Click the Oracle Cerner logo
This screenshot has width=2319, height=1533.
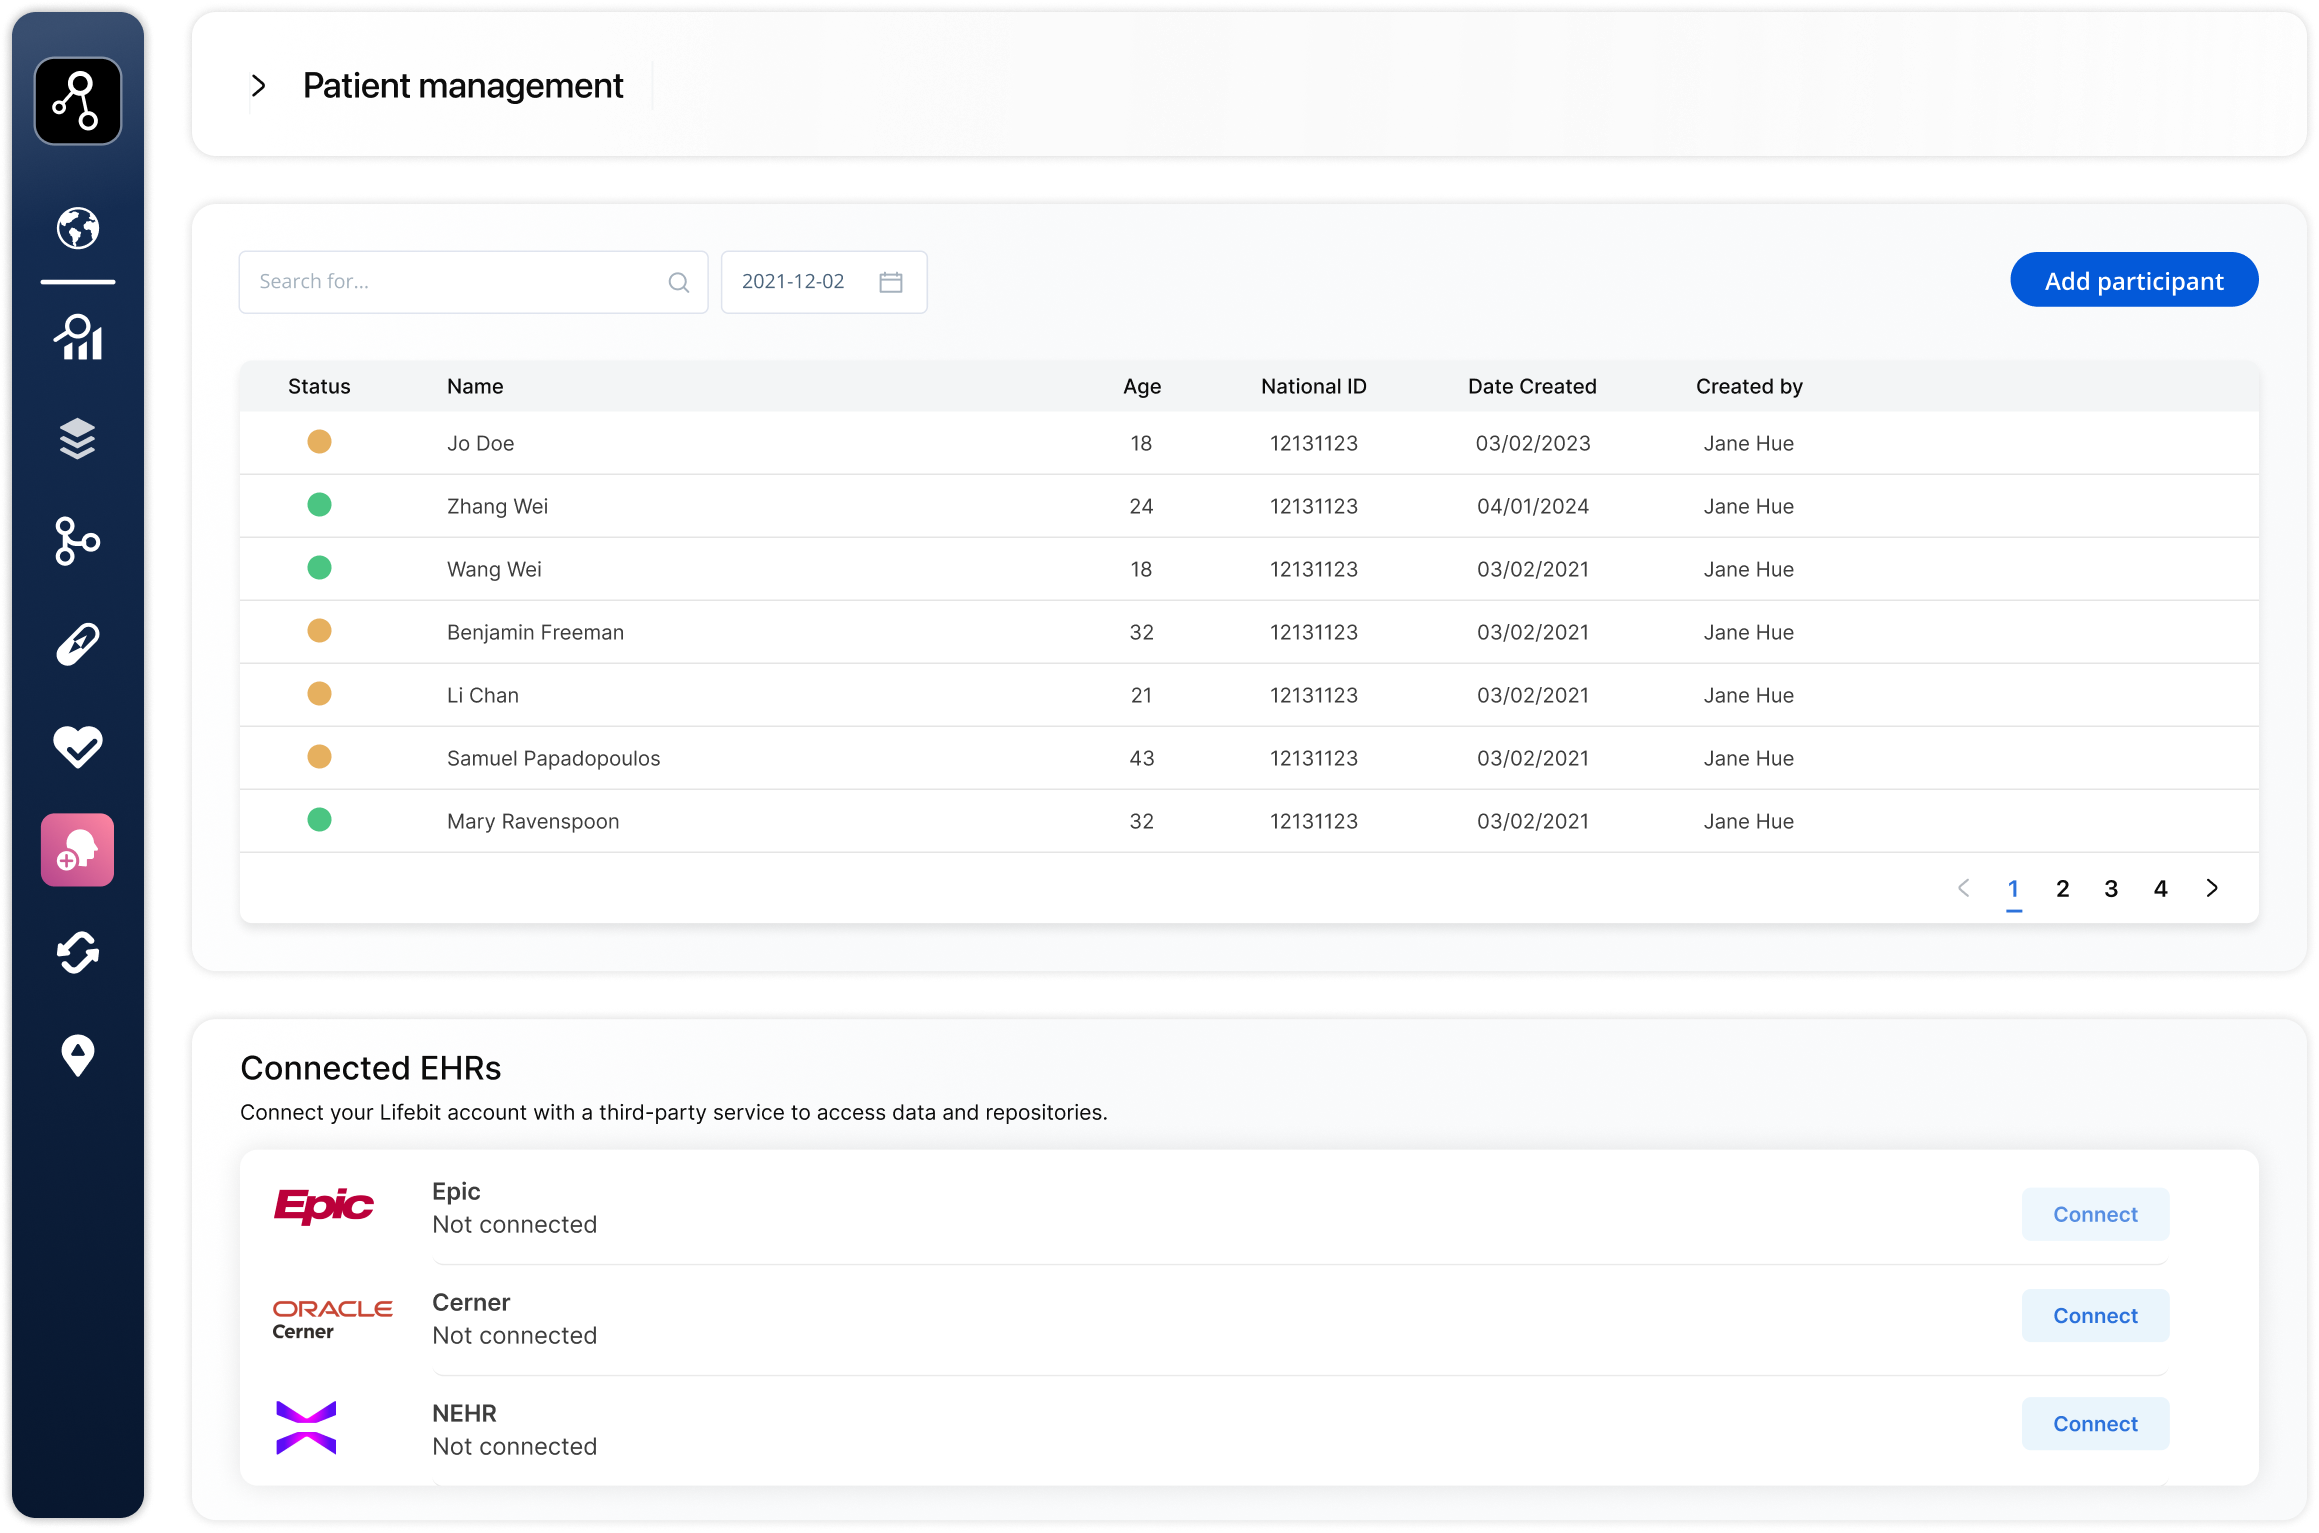(x=333, y=1320)
